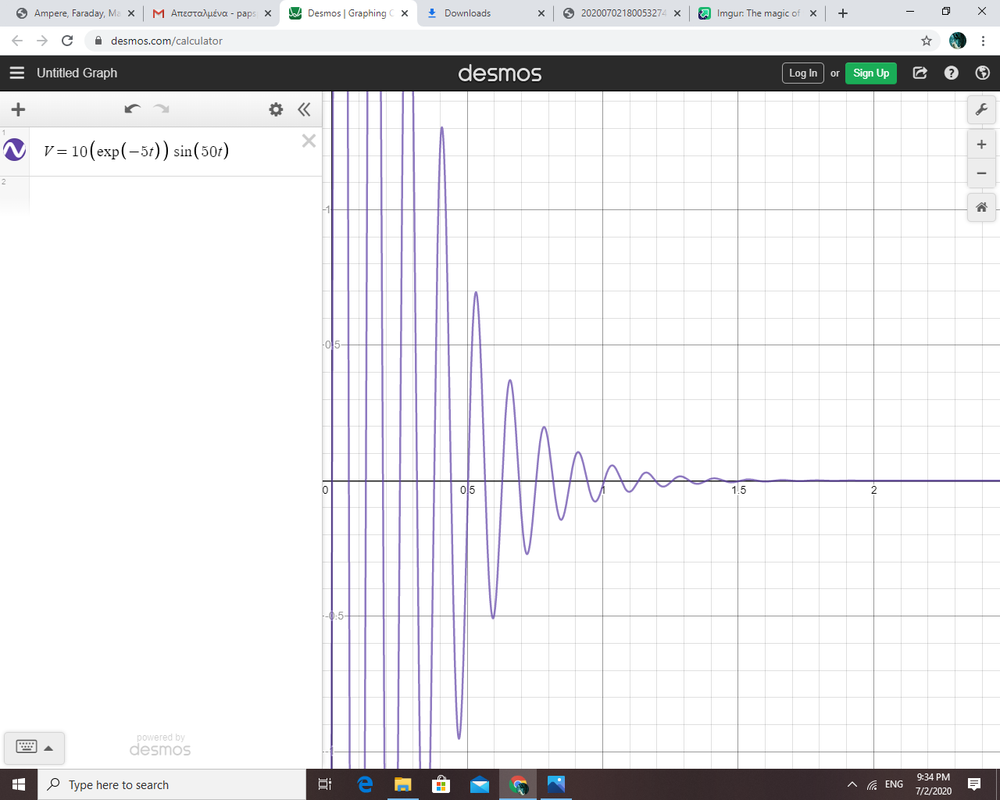Open expression list settings gear
The width and height of the screenshot is (1000, 800).
click(x=276, y=110)
